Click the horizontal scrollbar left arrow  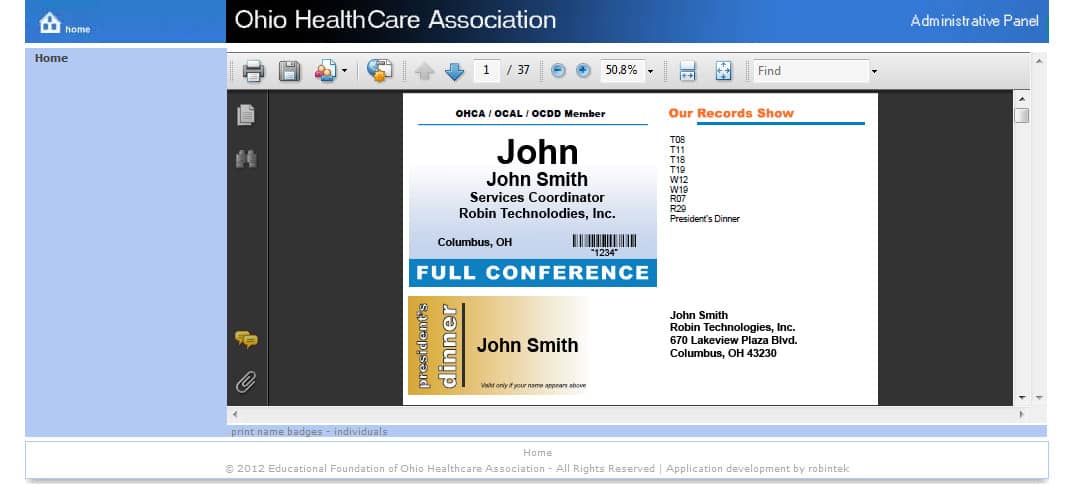click(235, 414)
